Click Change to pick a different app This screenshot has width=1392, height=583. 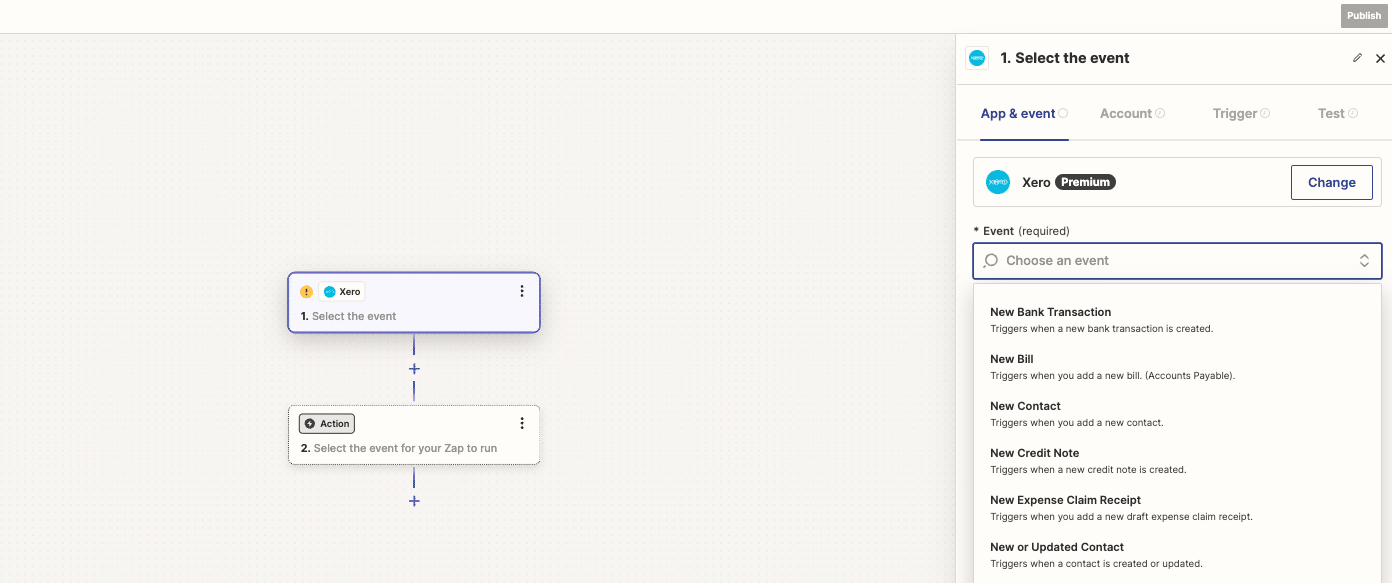[x=1332, y=182]
